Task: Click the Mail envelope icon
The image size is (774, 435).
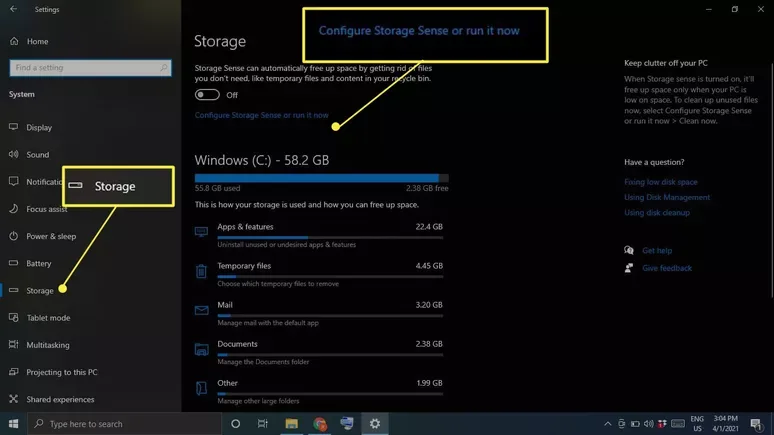Action: (201, 310)
